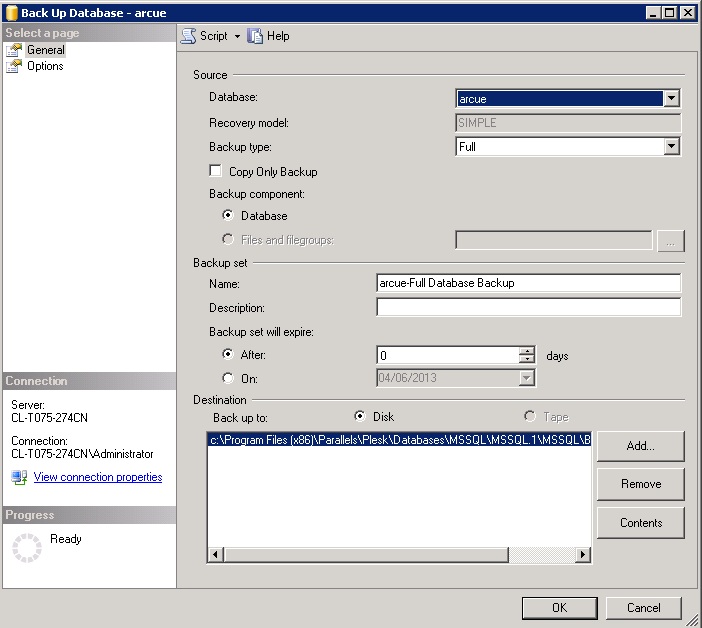
Task: Click the CL-T075-274CN\Administrator connection text
Action: pyautogui.click(x=82, y=454)
